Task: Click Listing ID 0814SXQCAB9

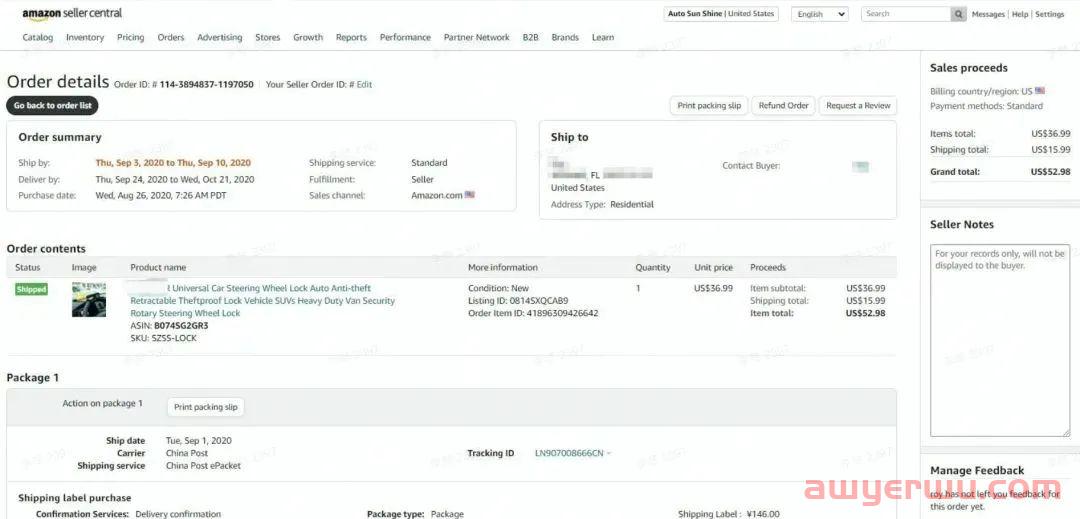Action: (x=518, y=301)
